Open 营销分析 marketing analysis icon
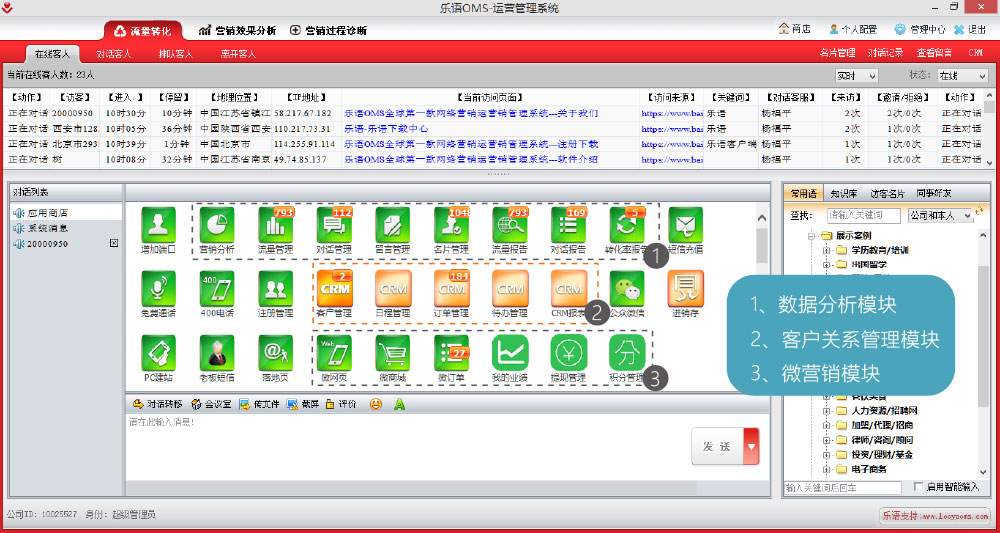This screenshot has width=1000, height=533. [x=217, y=225]
